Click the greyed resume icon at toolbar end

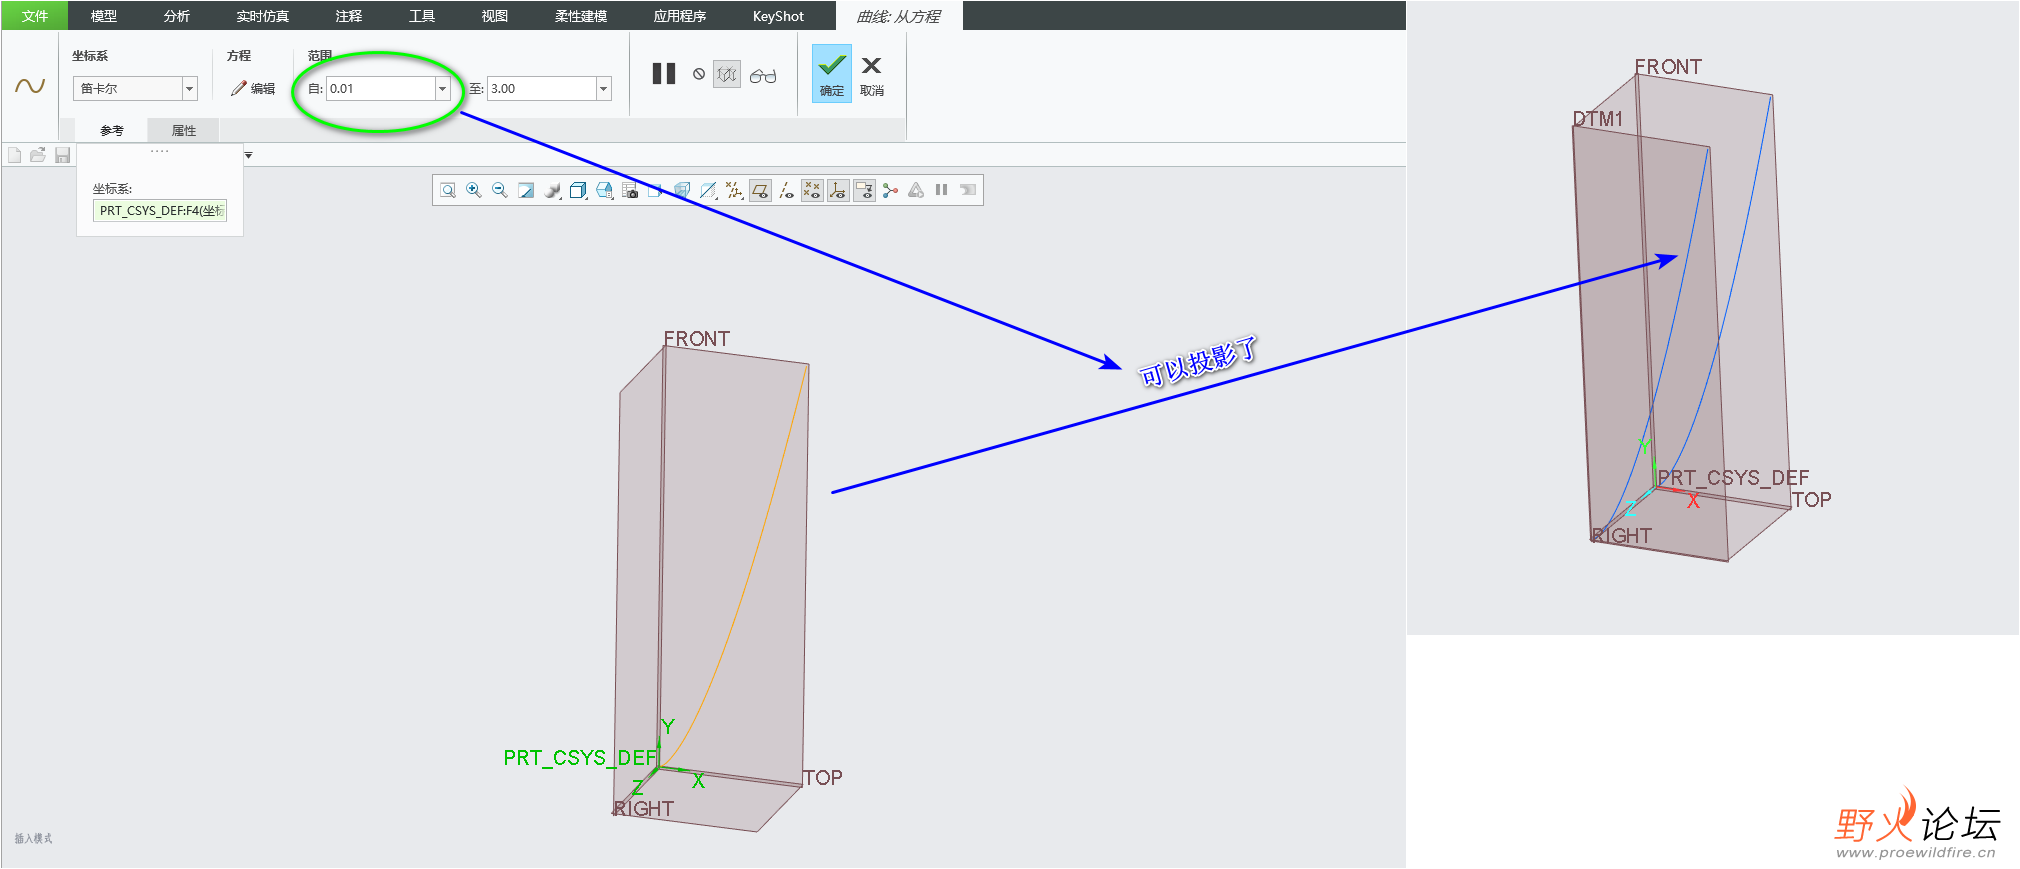pyautogui.click(x=967, y=190)
